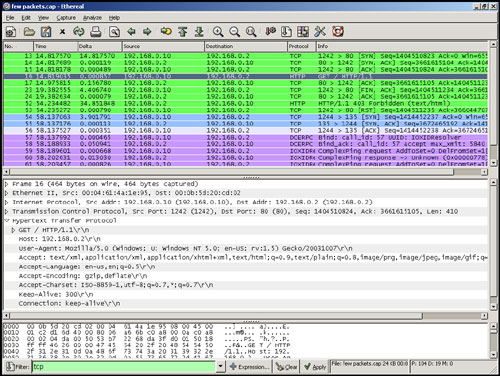Zoom out with the minus magnifier
Viewport: 500px width, 376px height.
click(x=235, y=32)
